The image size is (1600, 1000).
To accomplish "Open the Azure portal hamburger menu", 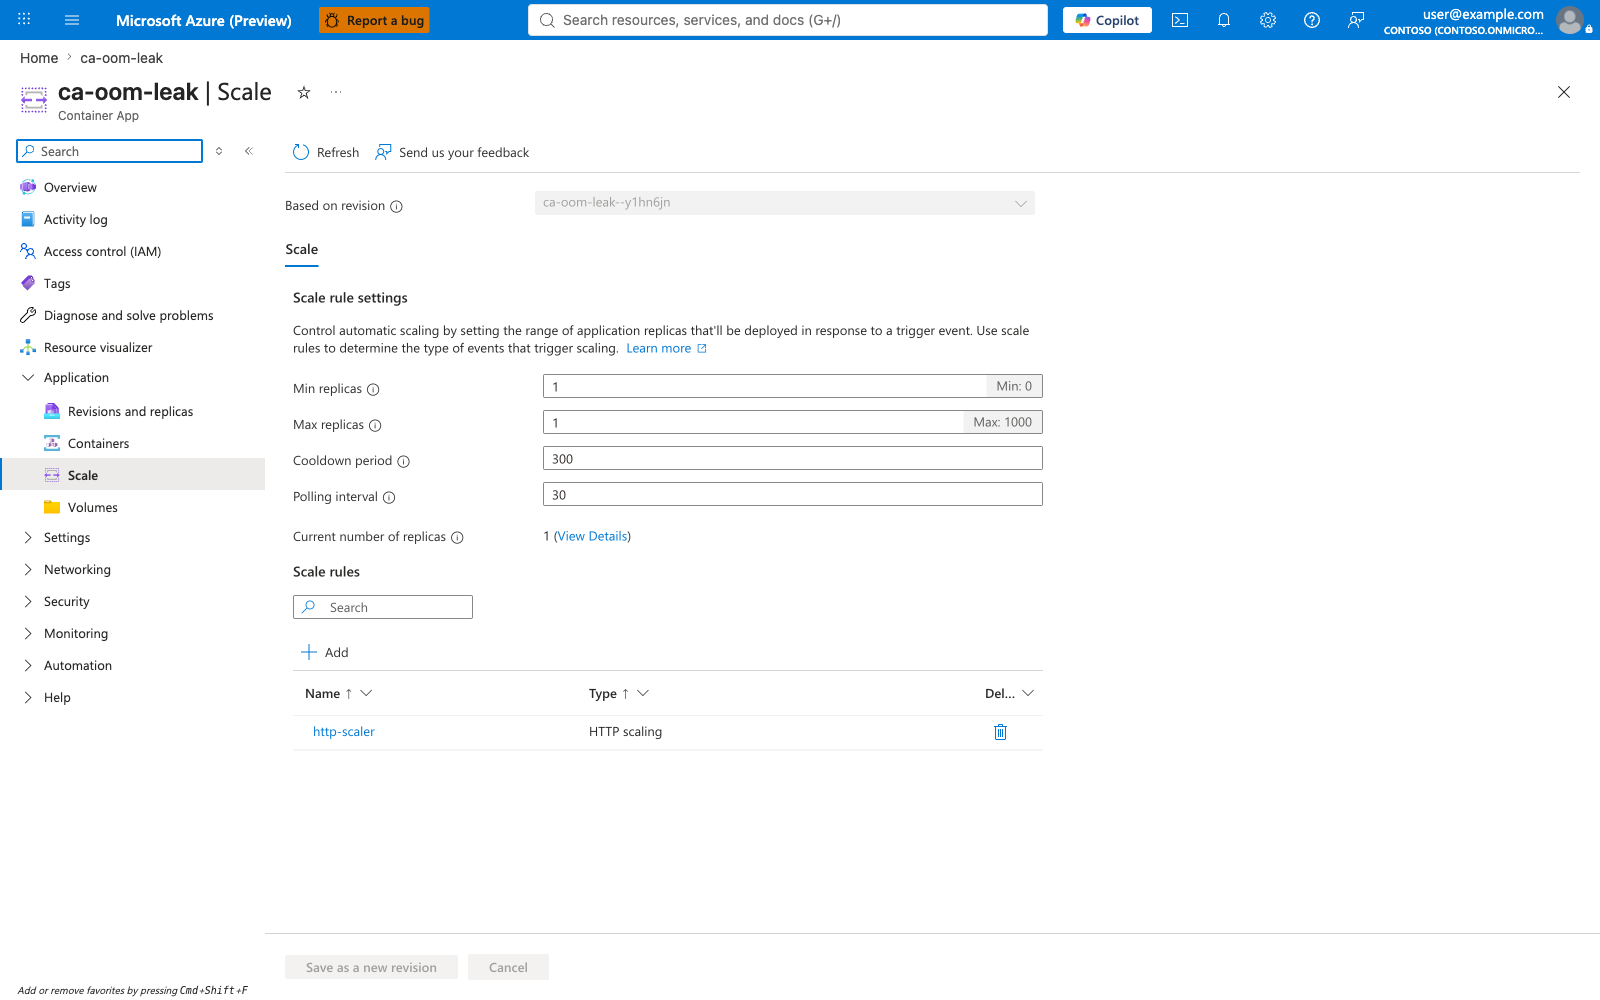I will 72,20.
